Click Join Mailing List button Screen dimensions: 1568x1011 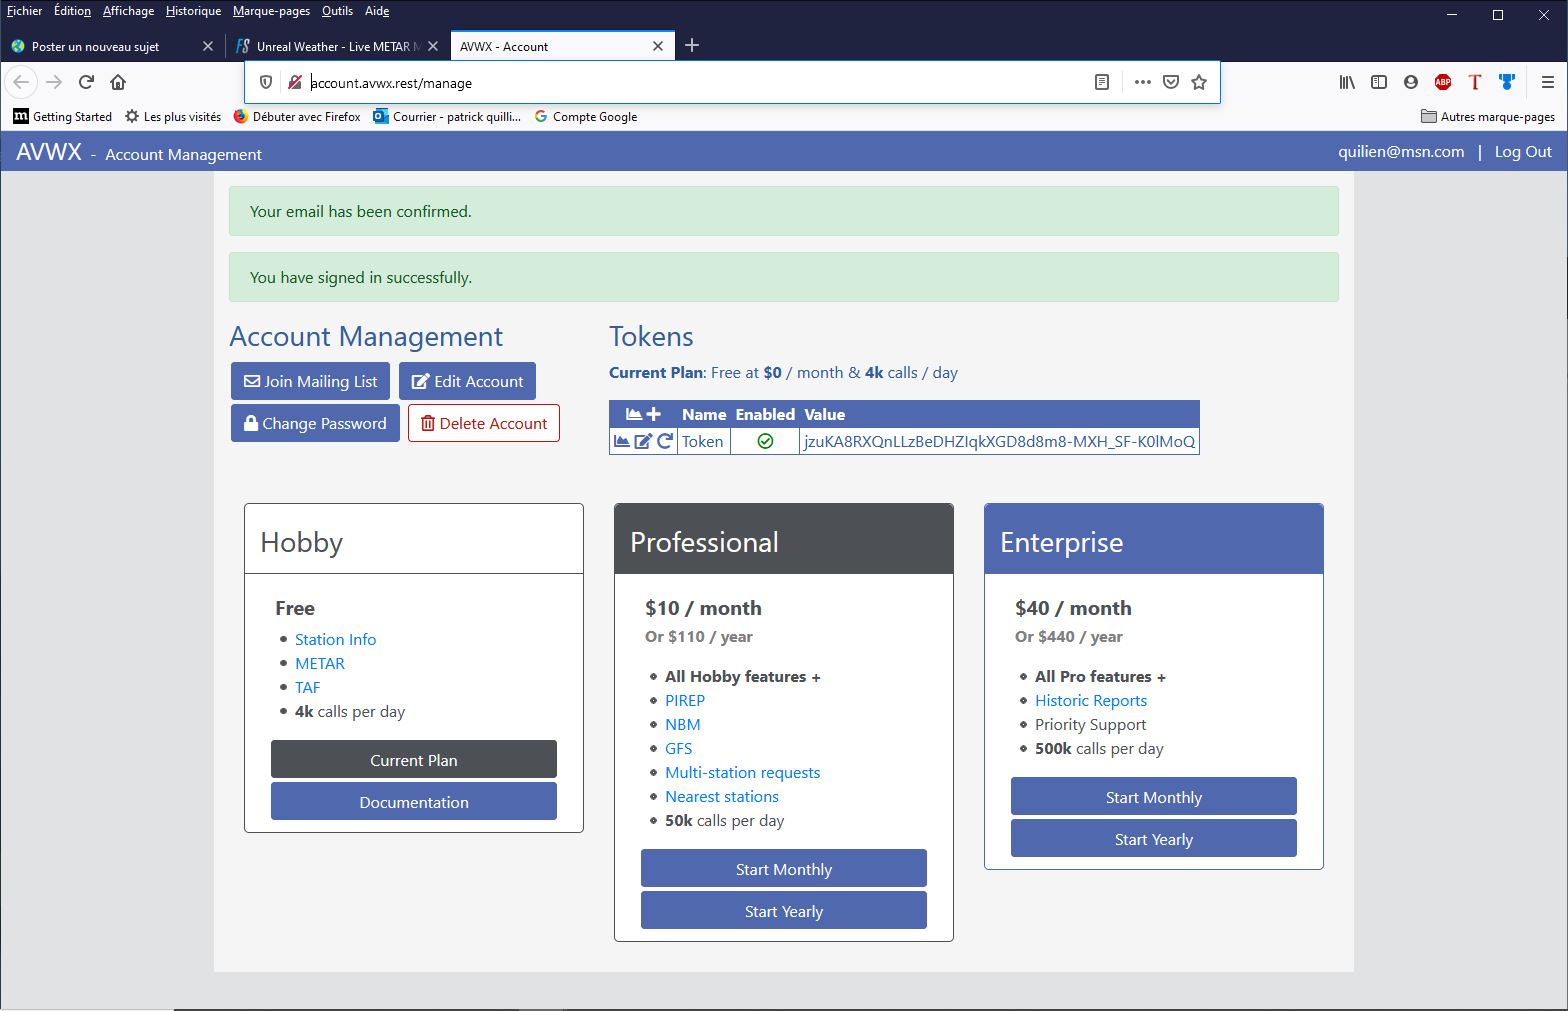pos(311,381)
